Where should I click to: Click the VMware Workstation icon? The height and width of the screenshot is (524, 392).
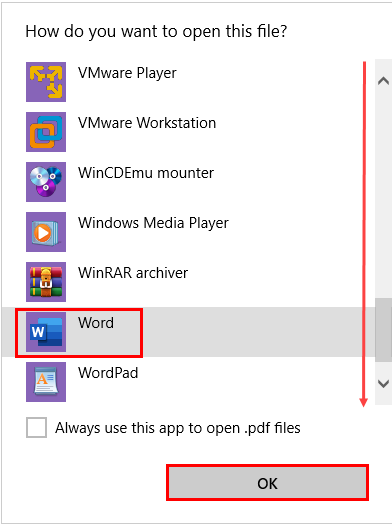point(46,132)
